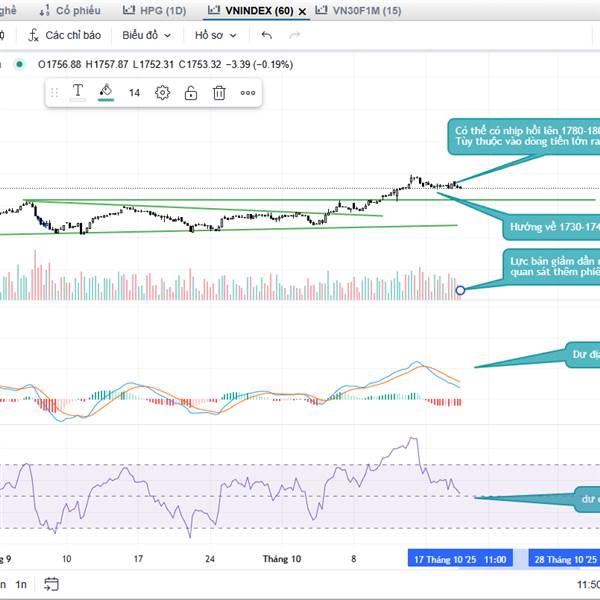Open the background fill color tool
Viewport: 600px width, 600px height.
tap(106, 92)
